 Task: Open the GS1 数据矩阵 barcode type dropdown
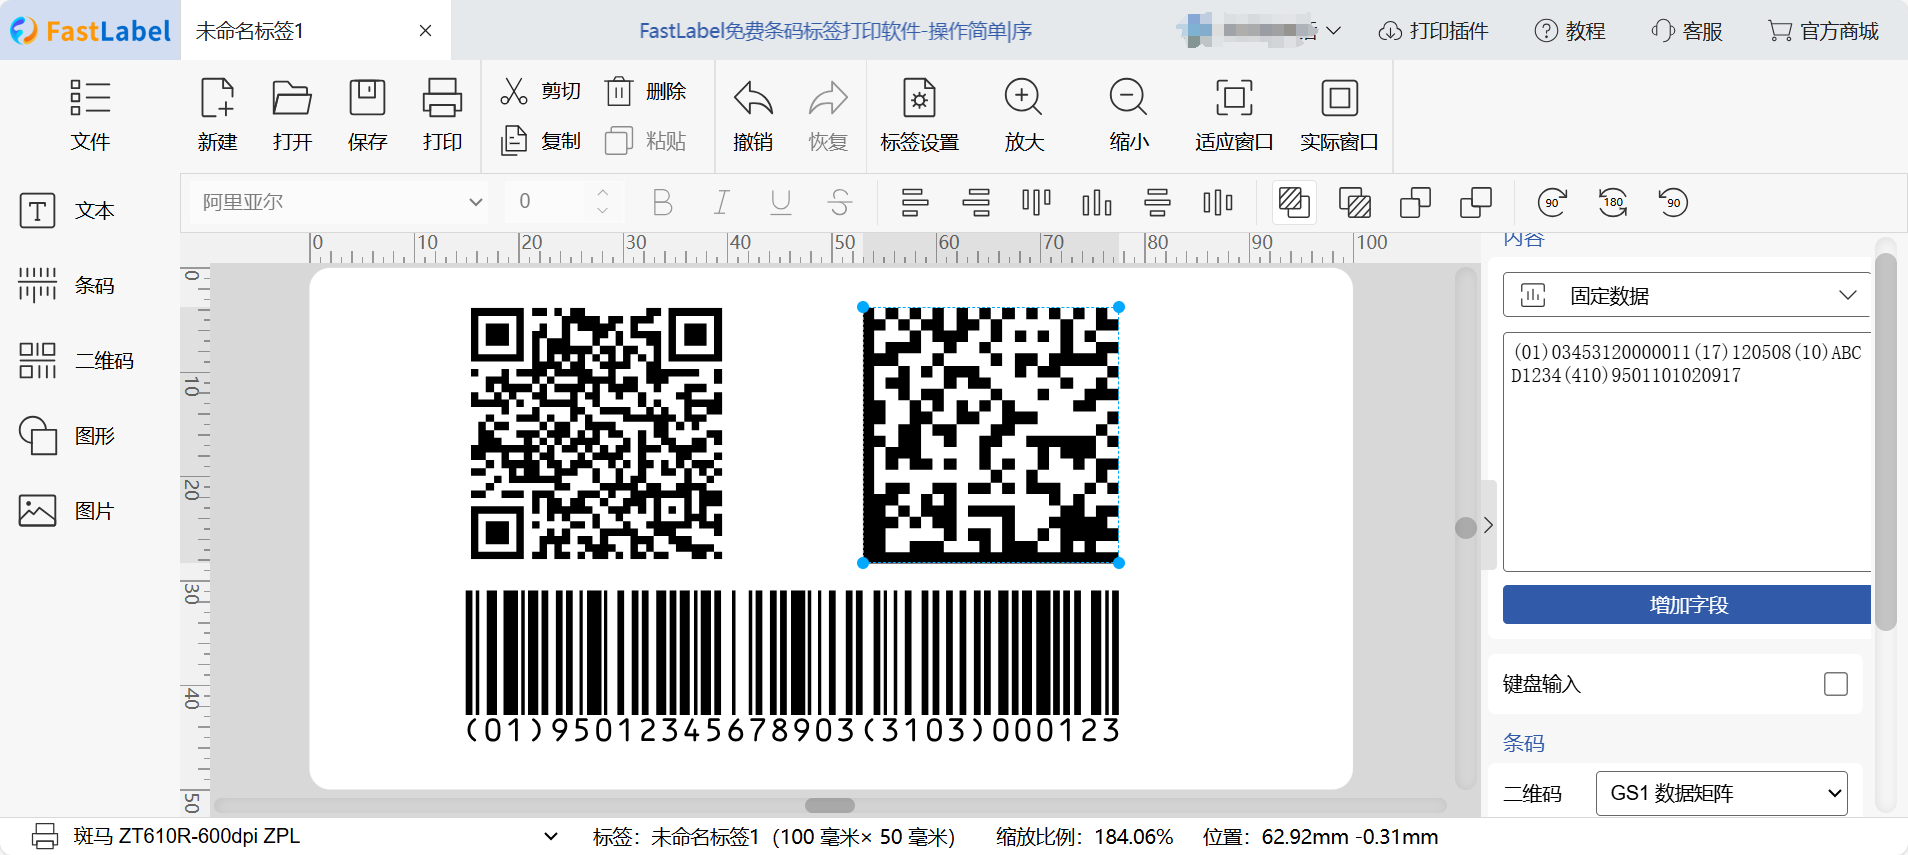click(x=1721, y=793)
